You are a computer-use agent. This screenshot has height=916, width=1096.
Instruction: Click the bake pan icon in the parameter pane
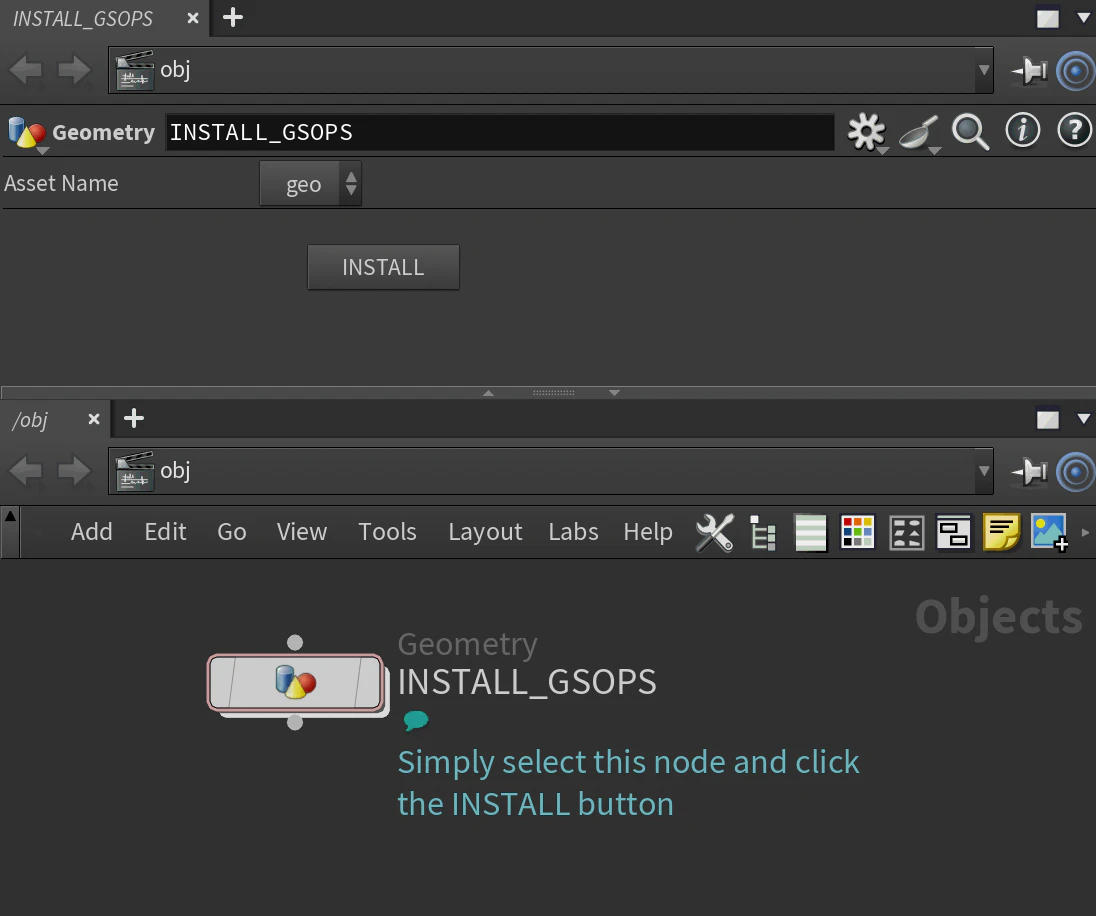[919, 132]
